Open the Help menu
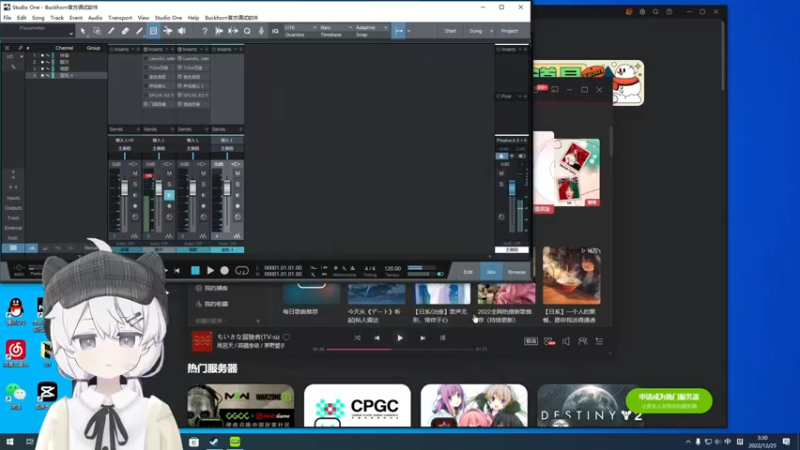 (x=193, y=17)
